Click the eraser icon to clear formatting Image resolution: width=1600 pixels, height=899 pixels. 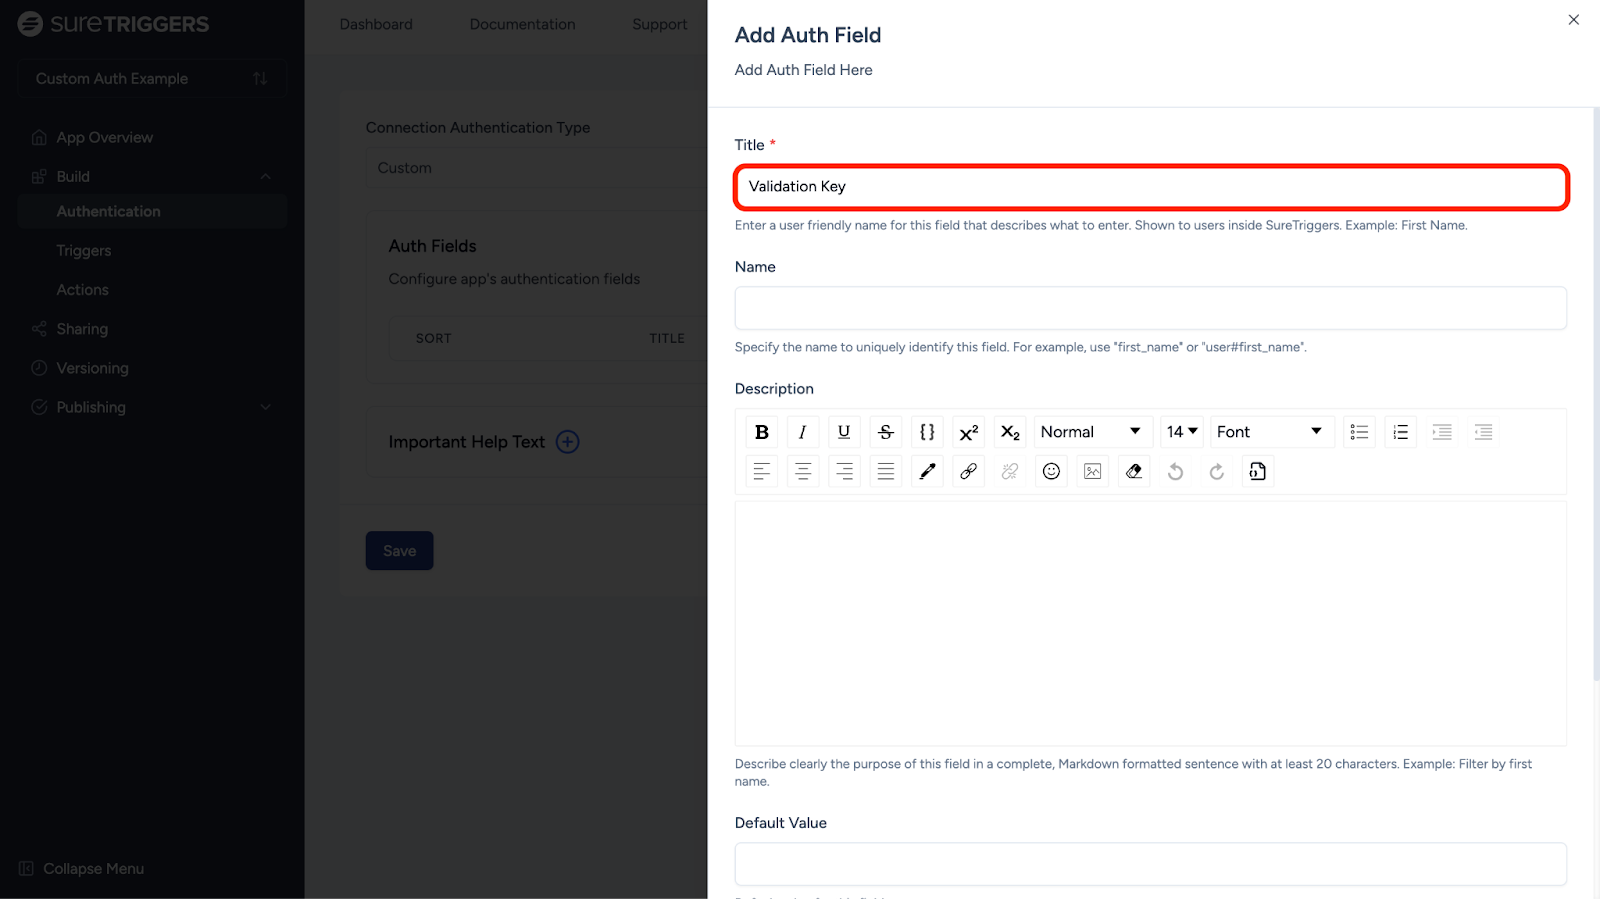1134,471
